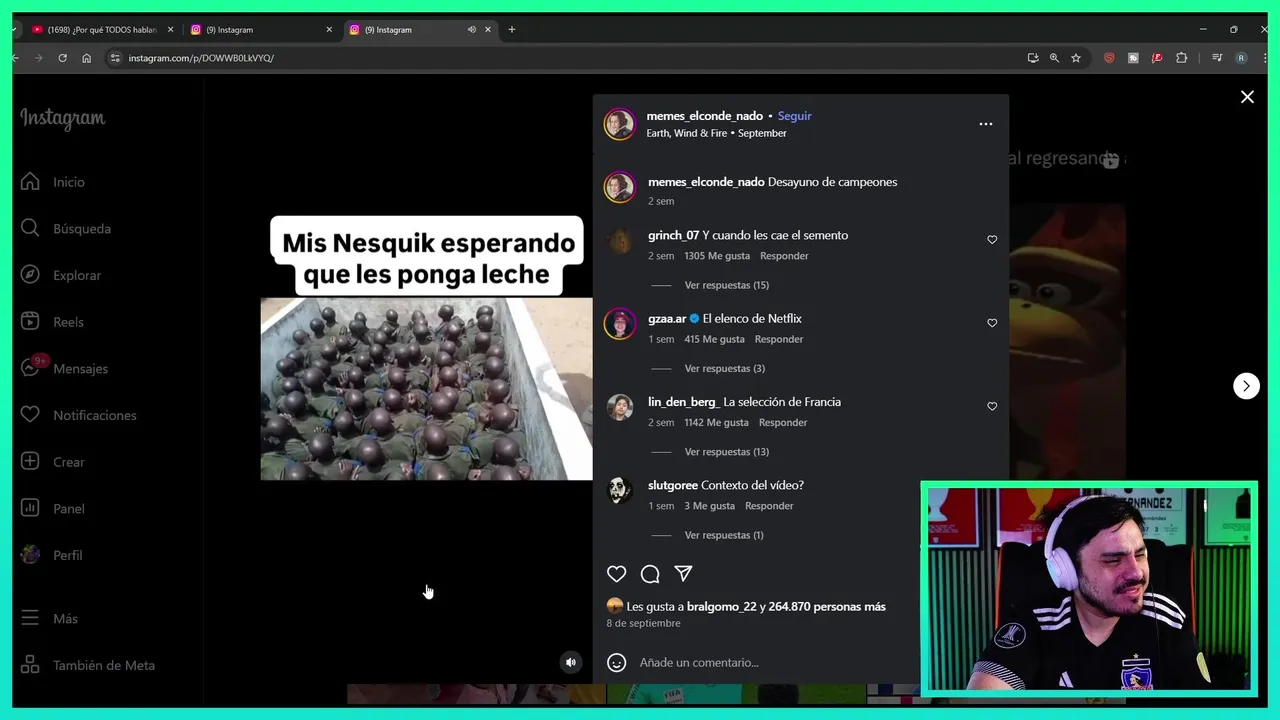Open slutgoree's avatar picture
This screenshot has width=1280, height=720.
pos(619,490)
